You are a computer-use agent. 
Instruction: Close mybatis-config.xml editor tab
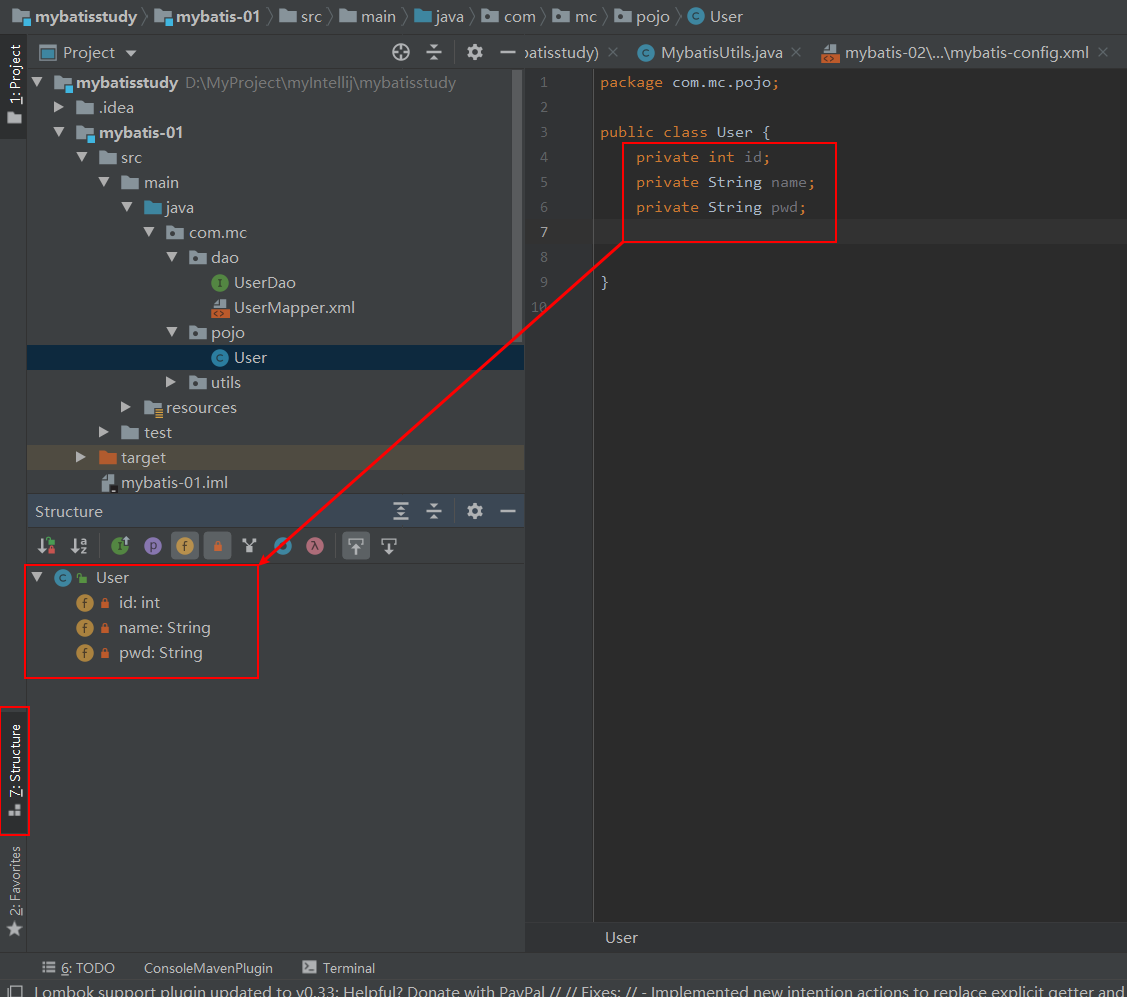pyautogui.click(x=1103, y=52)
